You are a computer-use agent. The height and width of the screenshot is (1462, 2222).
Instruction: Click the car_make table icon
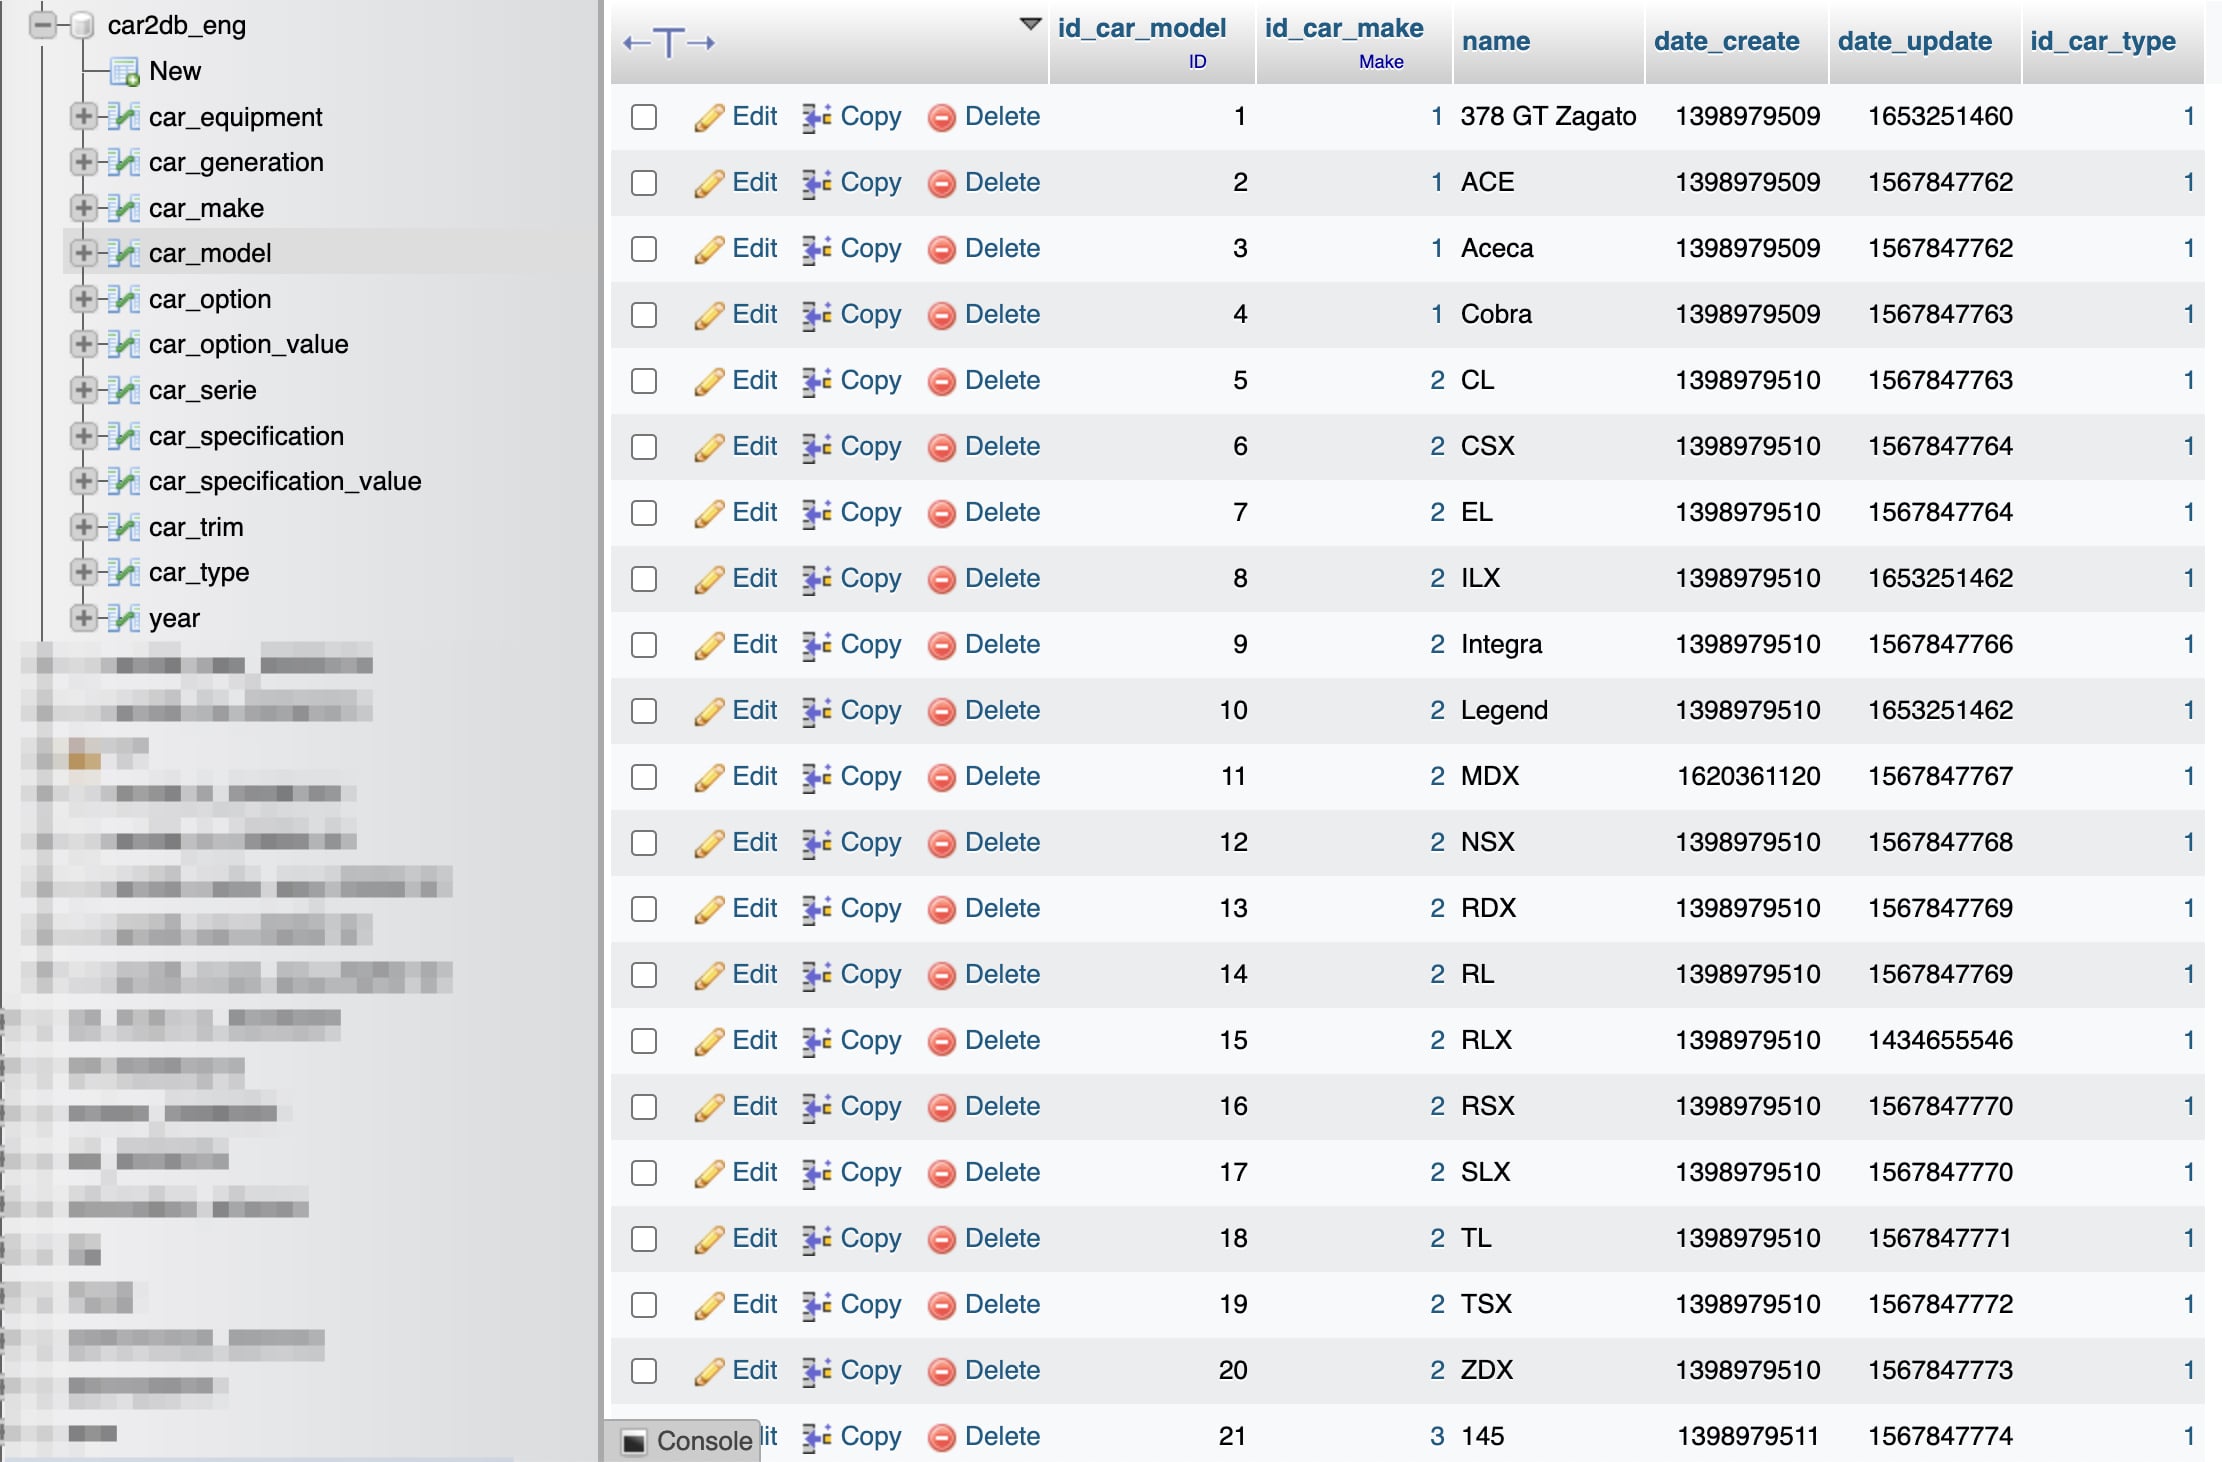click(123, 208)
